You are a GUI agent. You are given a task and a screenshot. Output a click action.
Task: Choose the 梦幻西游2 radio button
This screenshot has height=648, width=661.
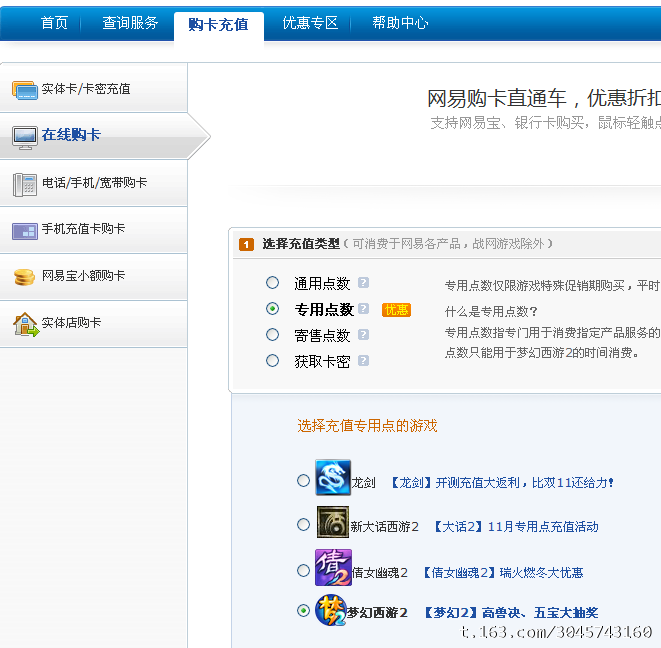click(x=303, y=610)
